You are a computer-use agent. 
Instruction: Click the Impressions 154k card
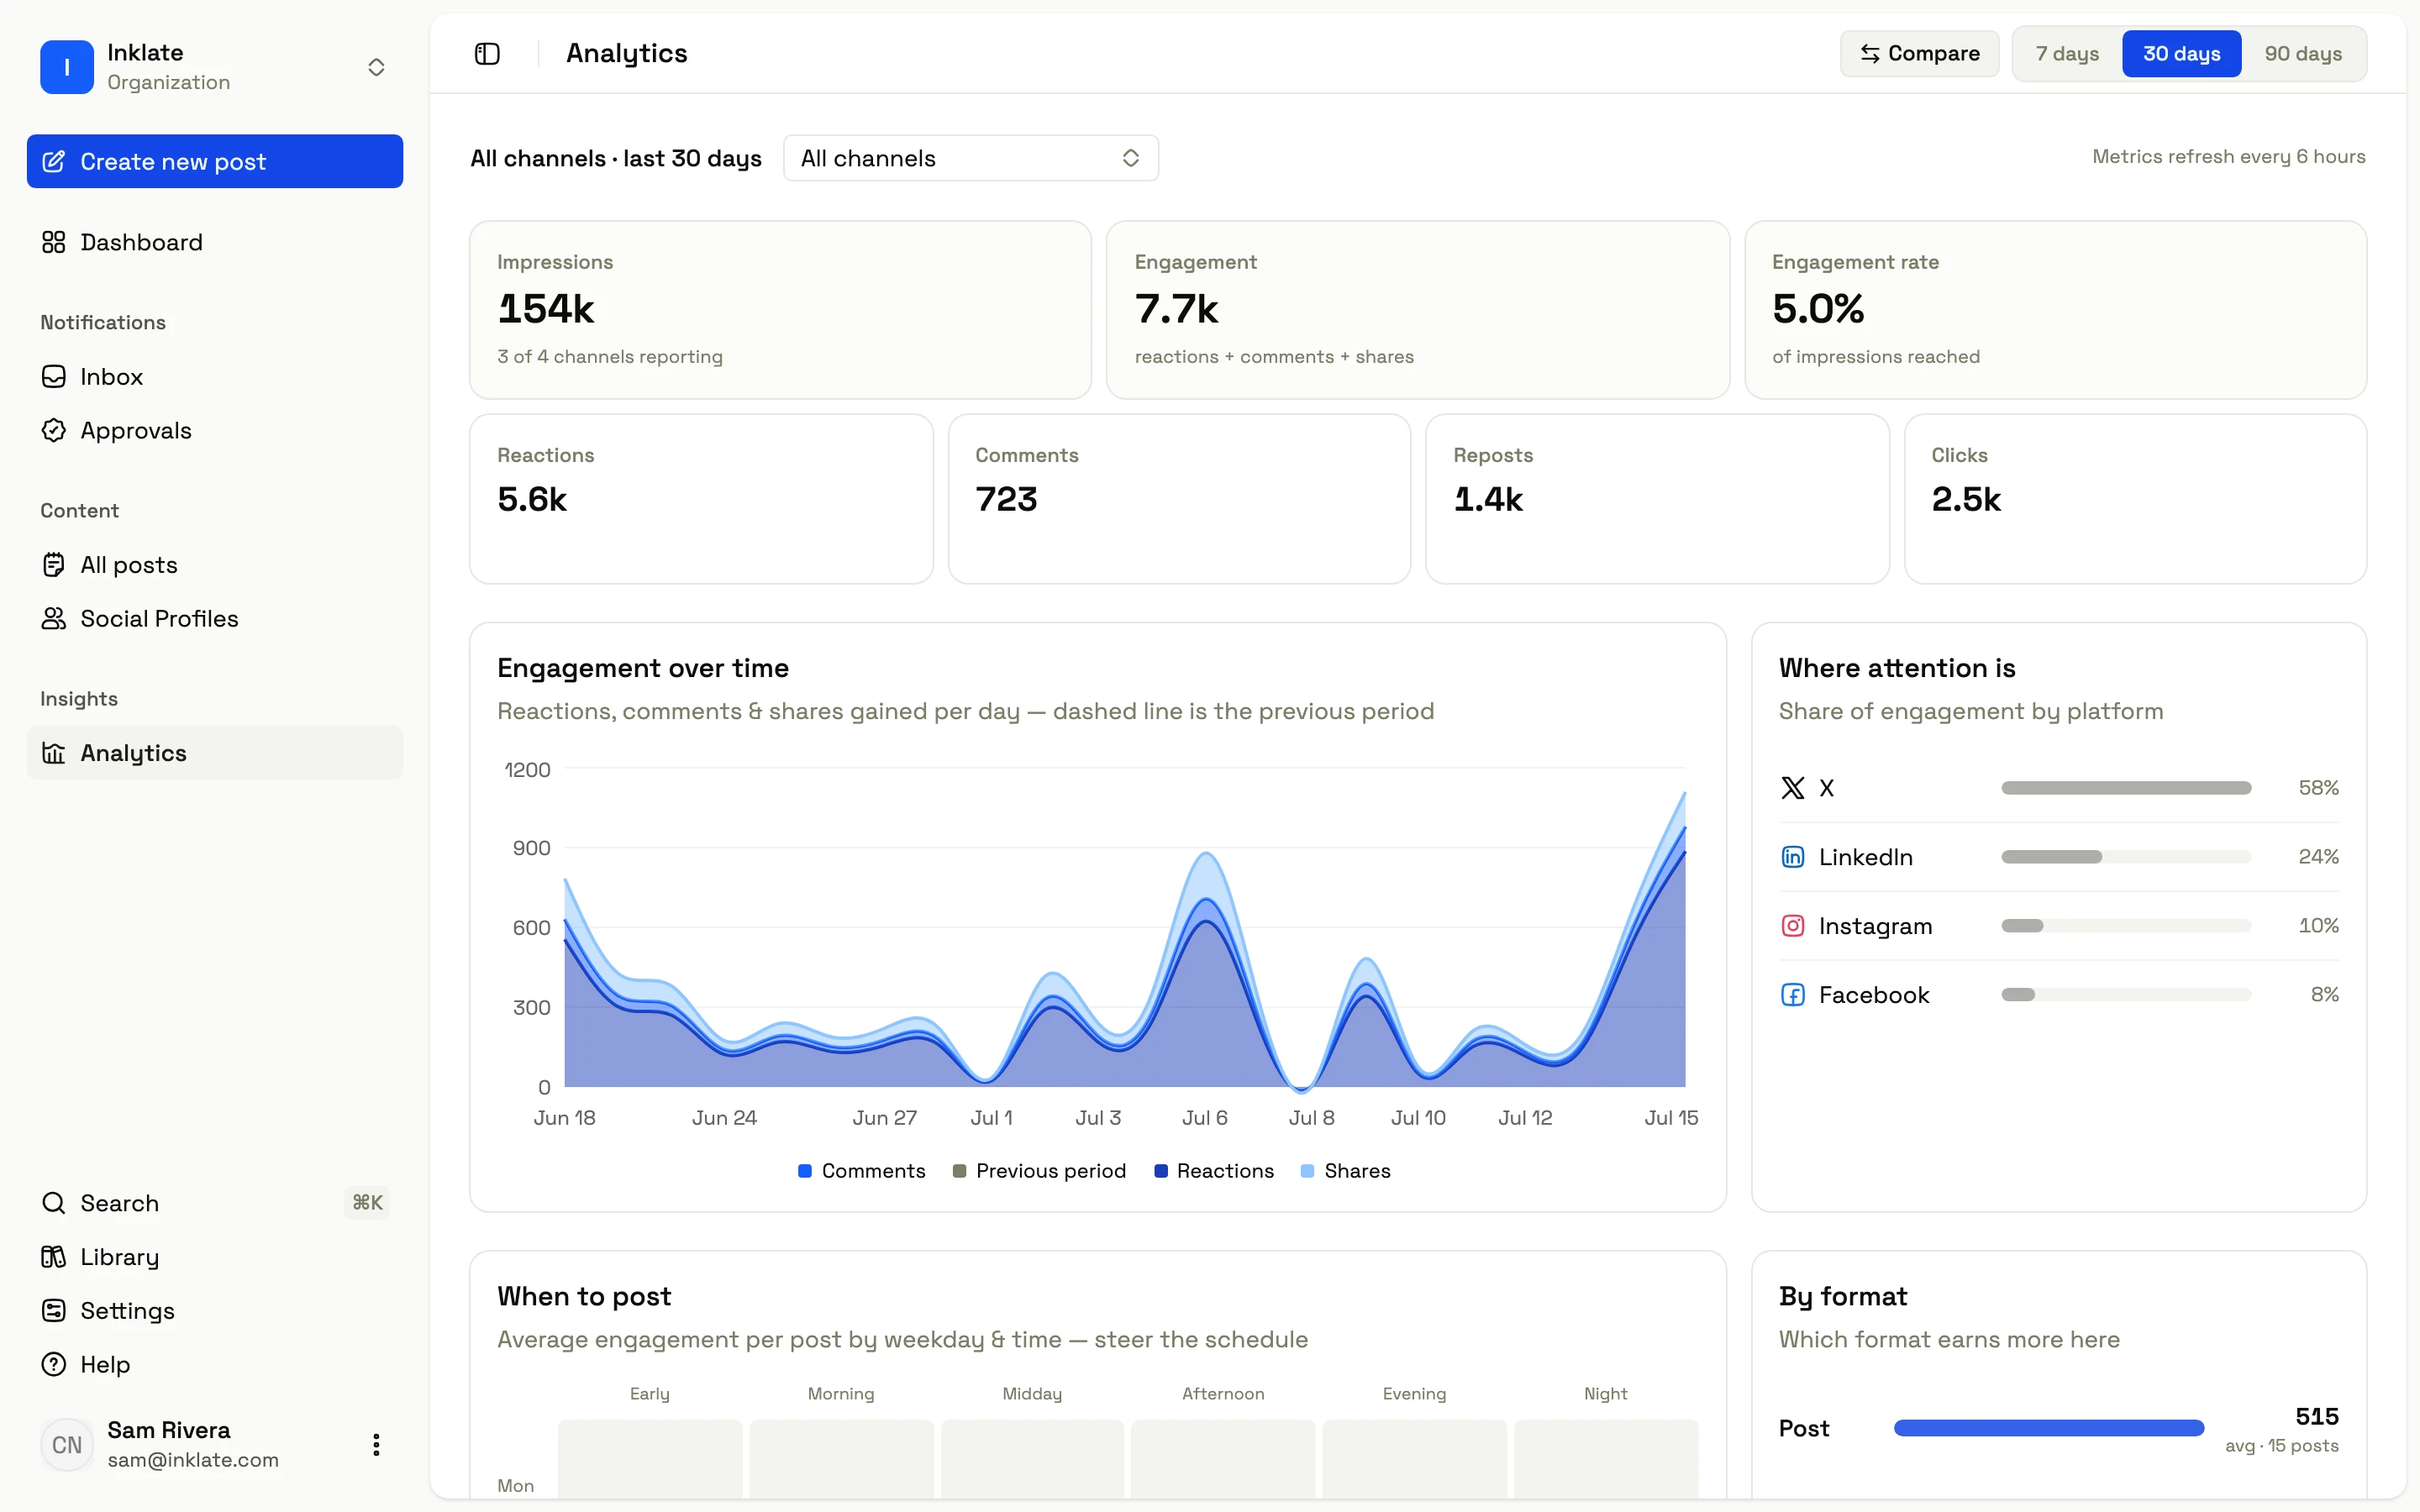click(x=780, y=310)
